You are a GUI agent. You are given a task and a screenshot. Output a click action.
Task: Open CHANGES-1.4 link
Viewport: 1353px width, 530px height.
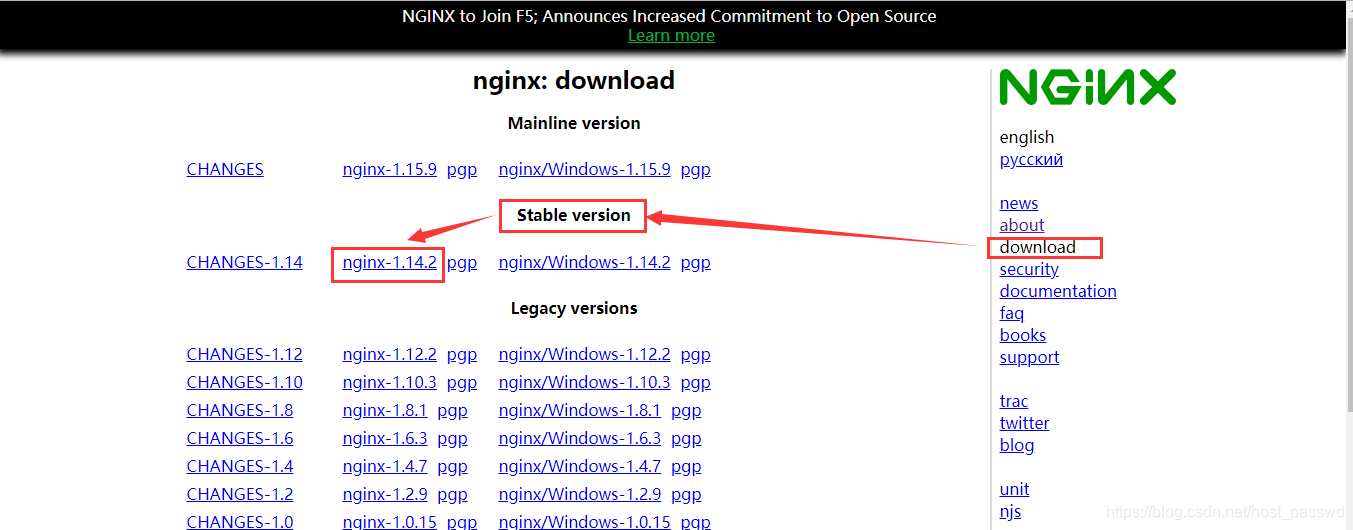click(x=240, y=466)
